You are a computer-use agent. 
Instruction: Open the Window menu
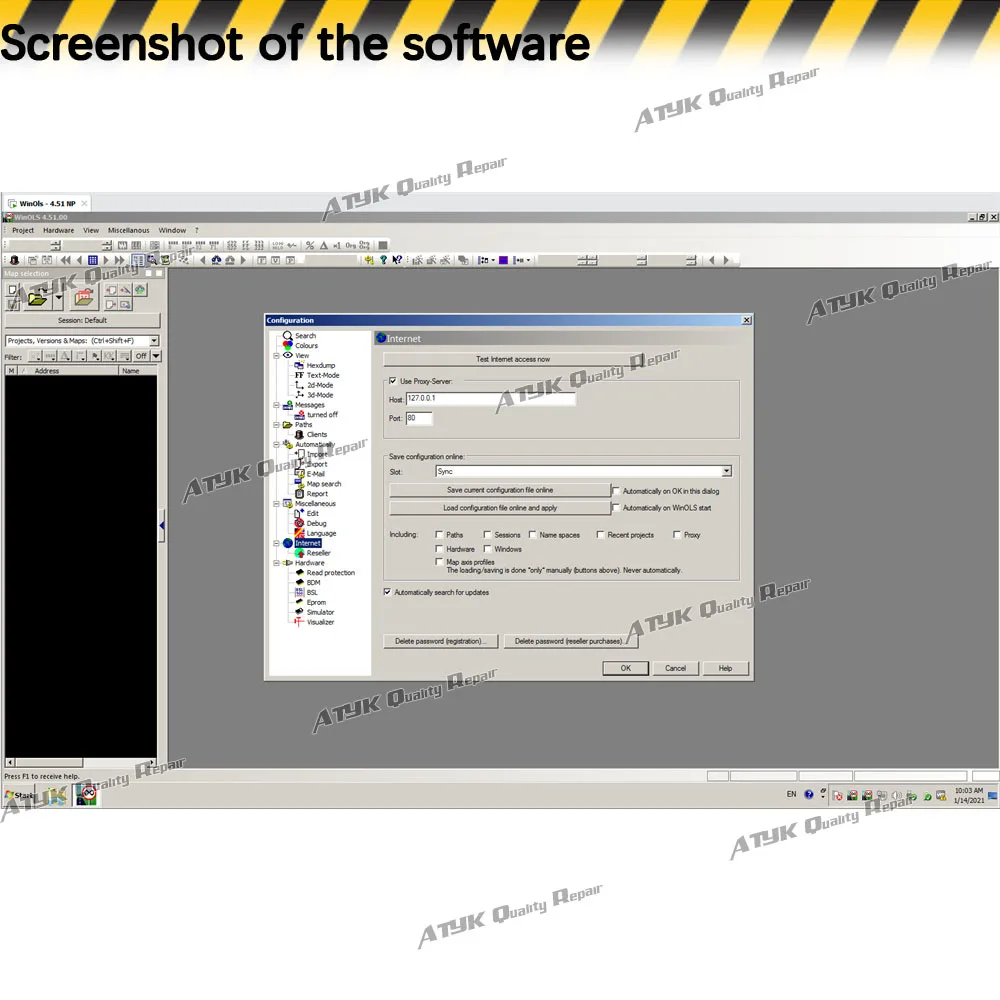[172, 230]
